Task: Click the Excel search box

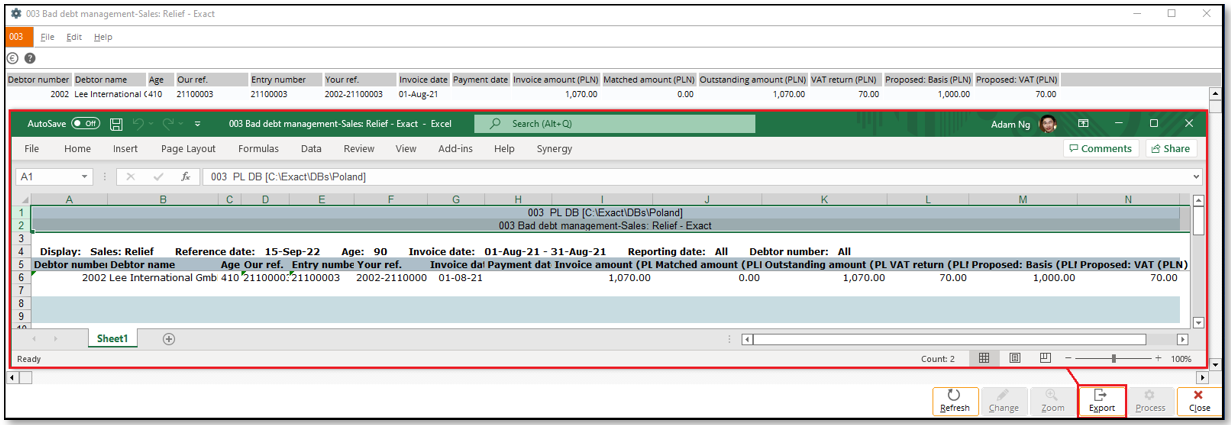Action: (x=615, y=124)
